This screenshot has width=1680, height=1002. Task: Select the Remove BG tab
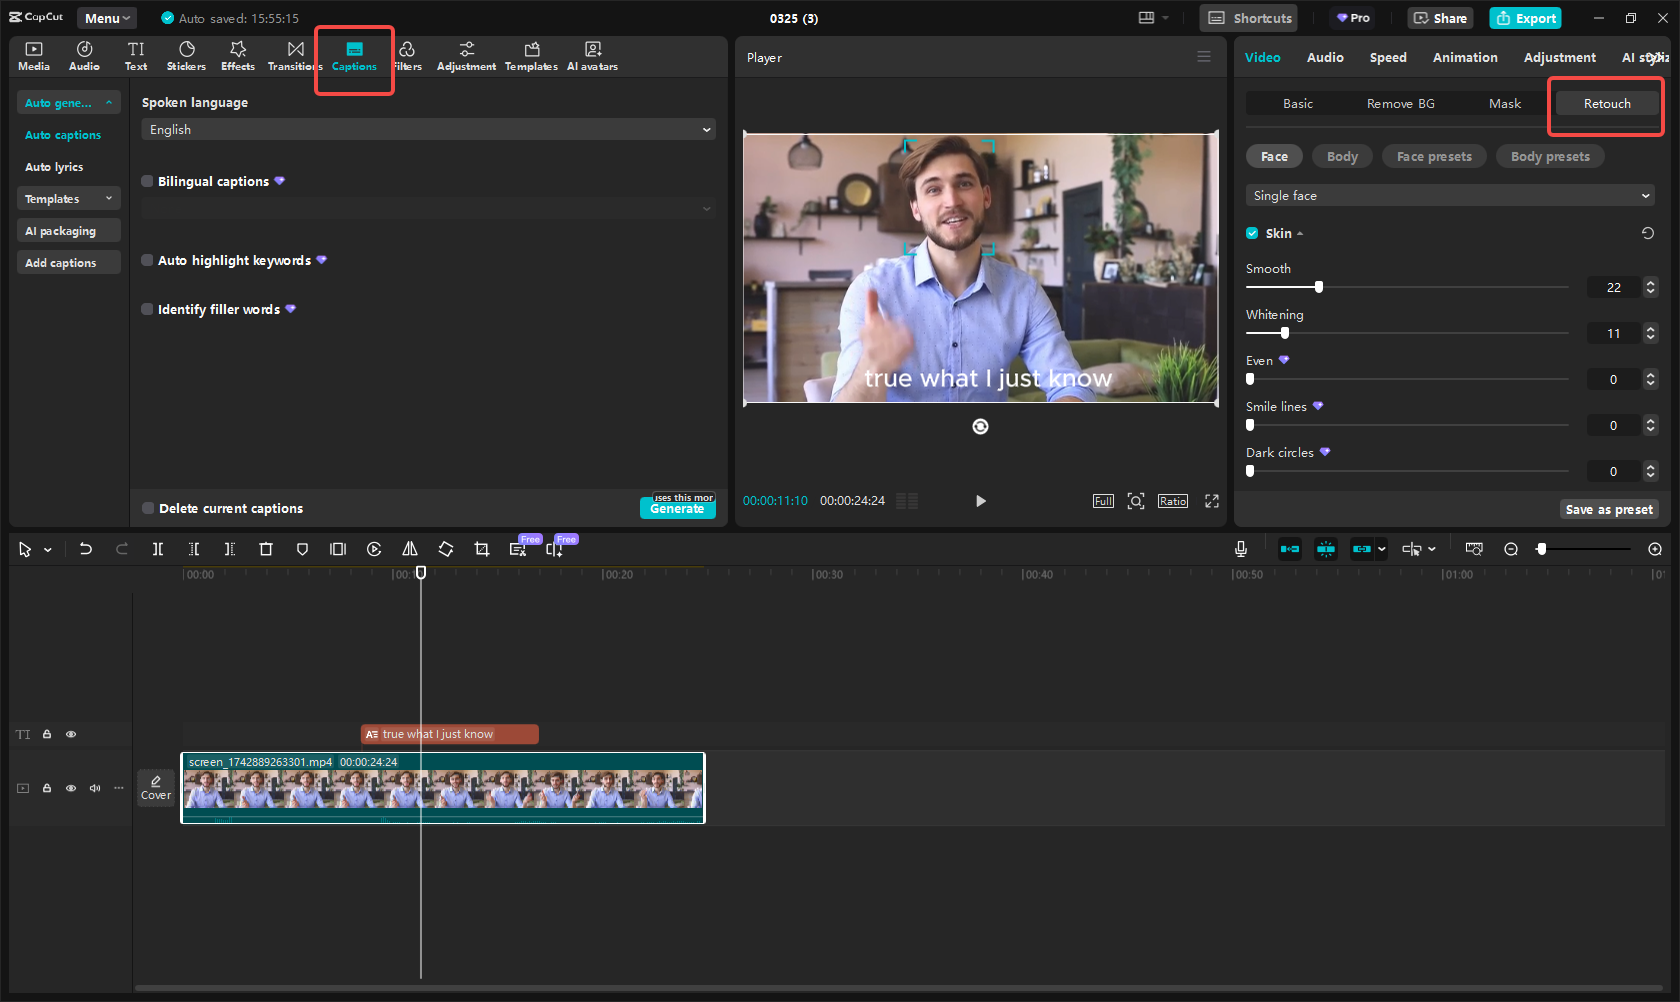[x=1400, y=104]
